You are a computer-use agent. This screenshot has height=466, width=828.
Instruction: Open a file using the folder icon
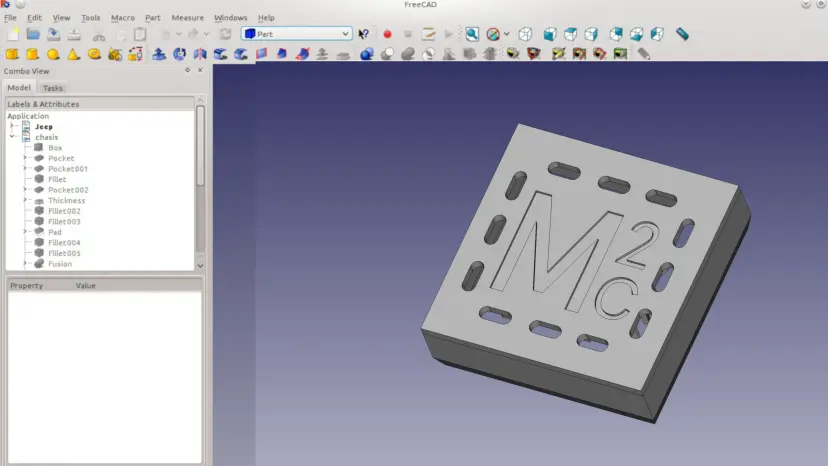click(x=33, y=34)
